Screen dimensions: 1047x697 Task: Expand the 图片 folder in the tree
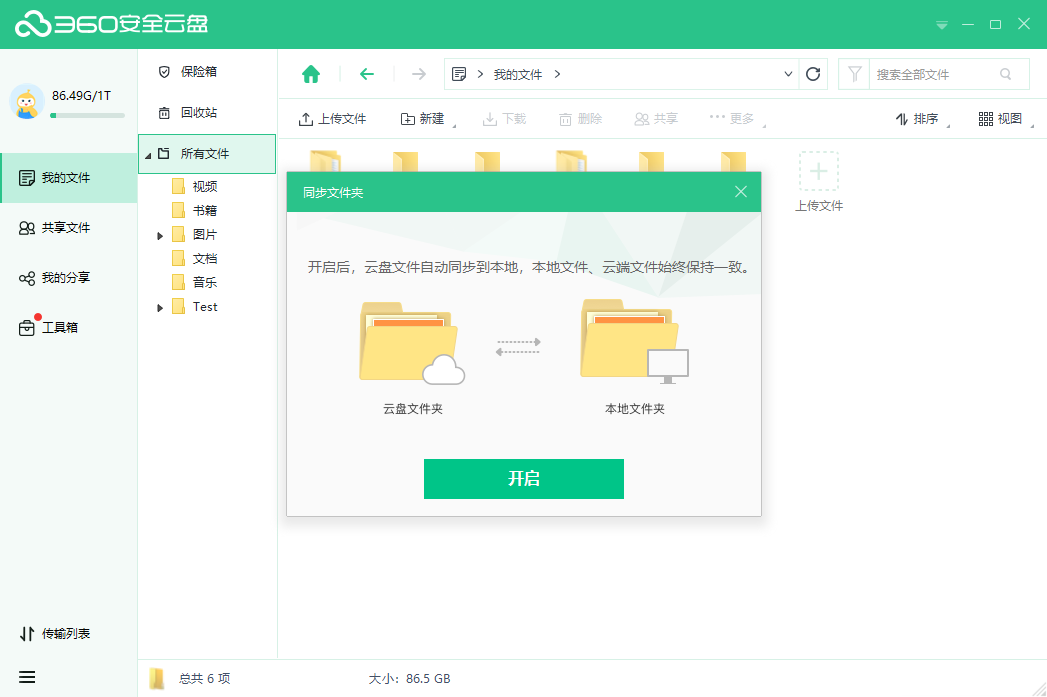(160, 234)
